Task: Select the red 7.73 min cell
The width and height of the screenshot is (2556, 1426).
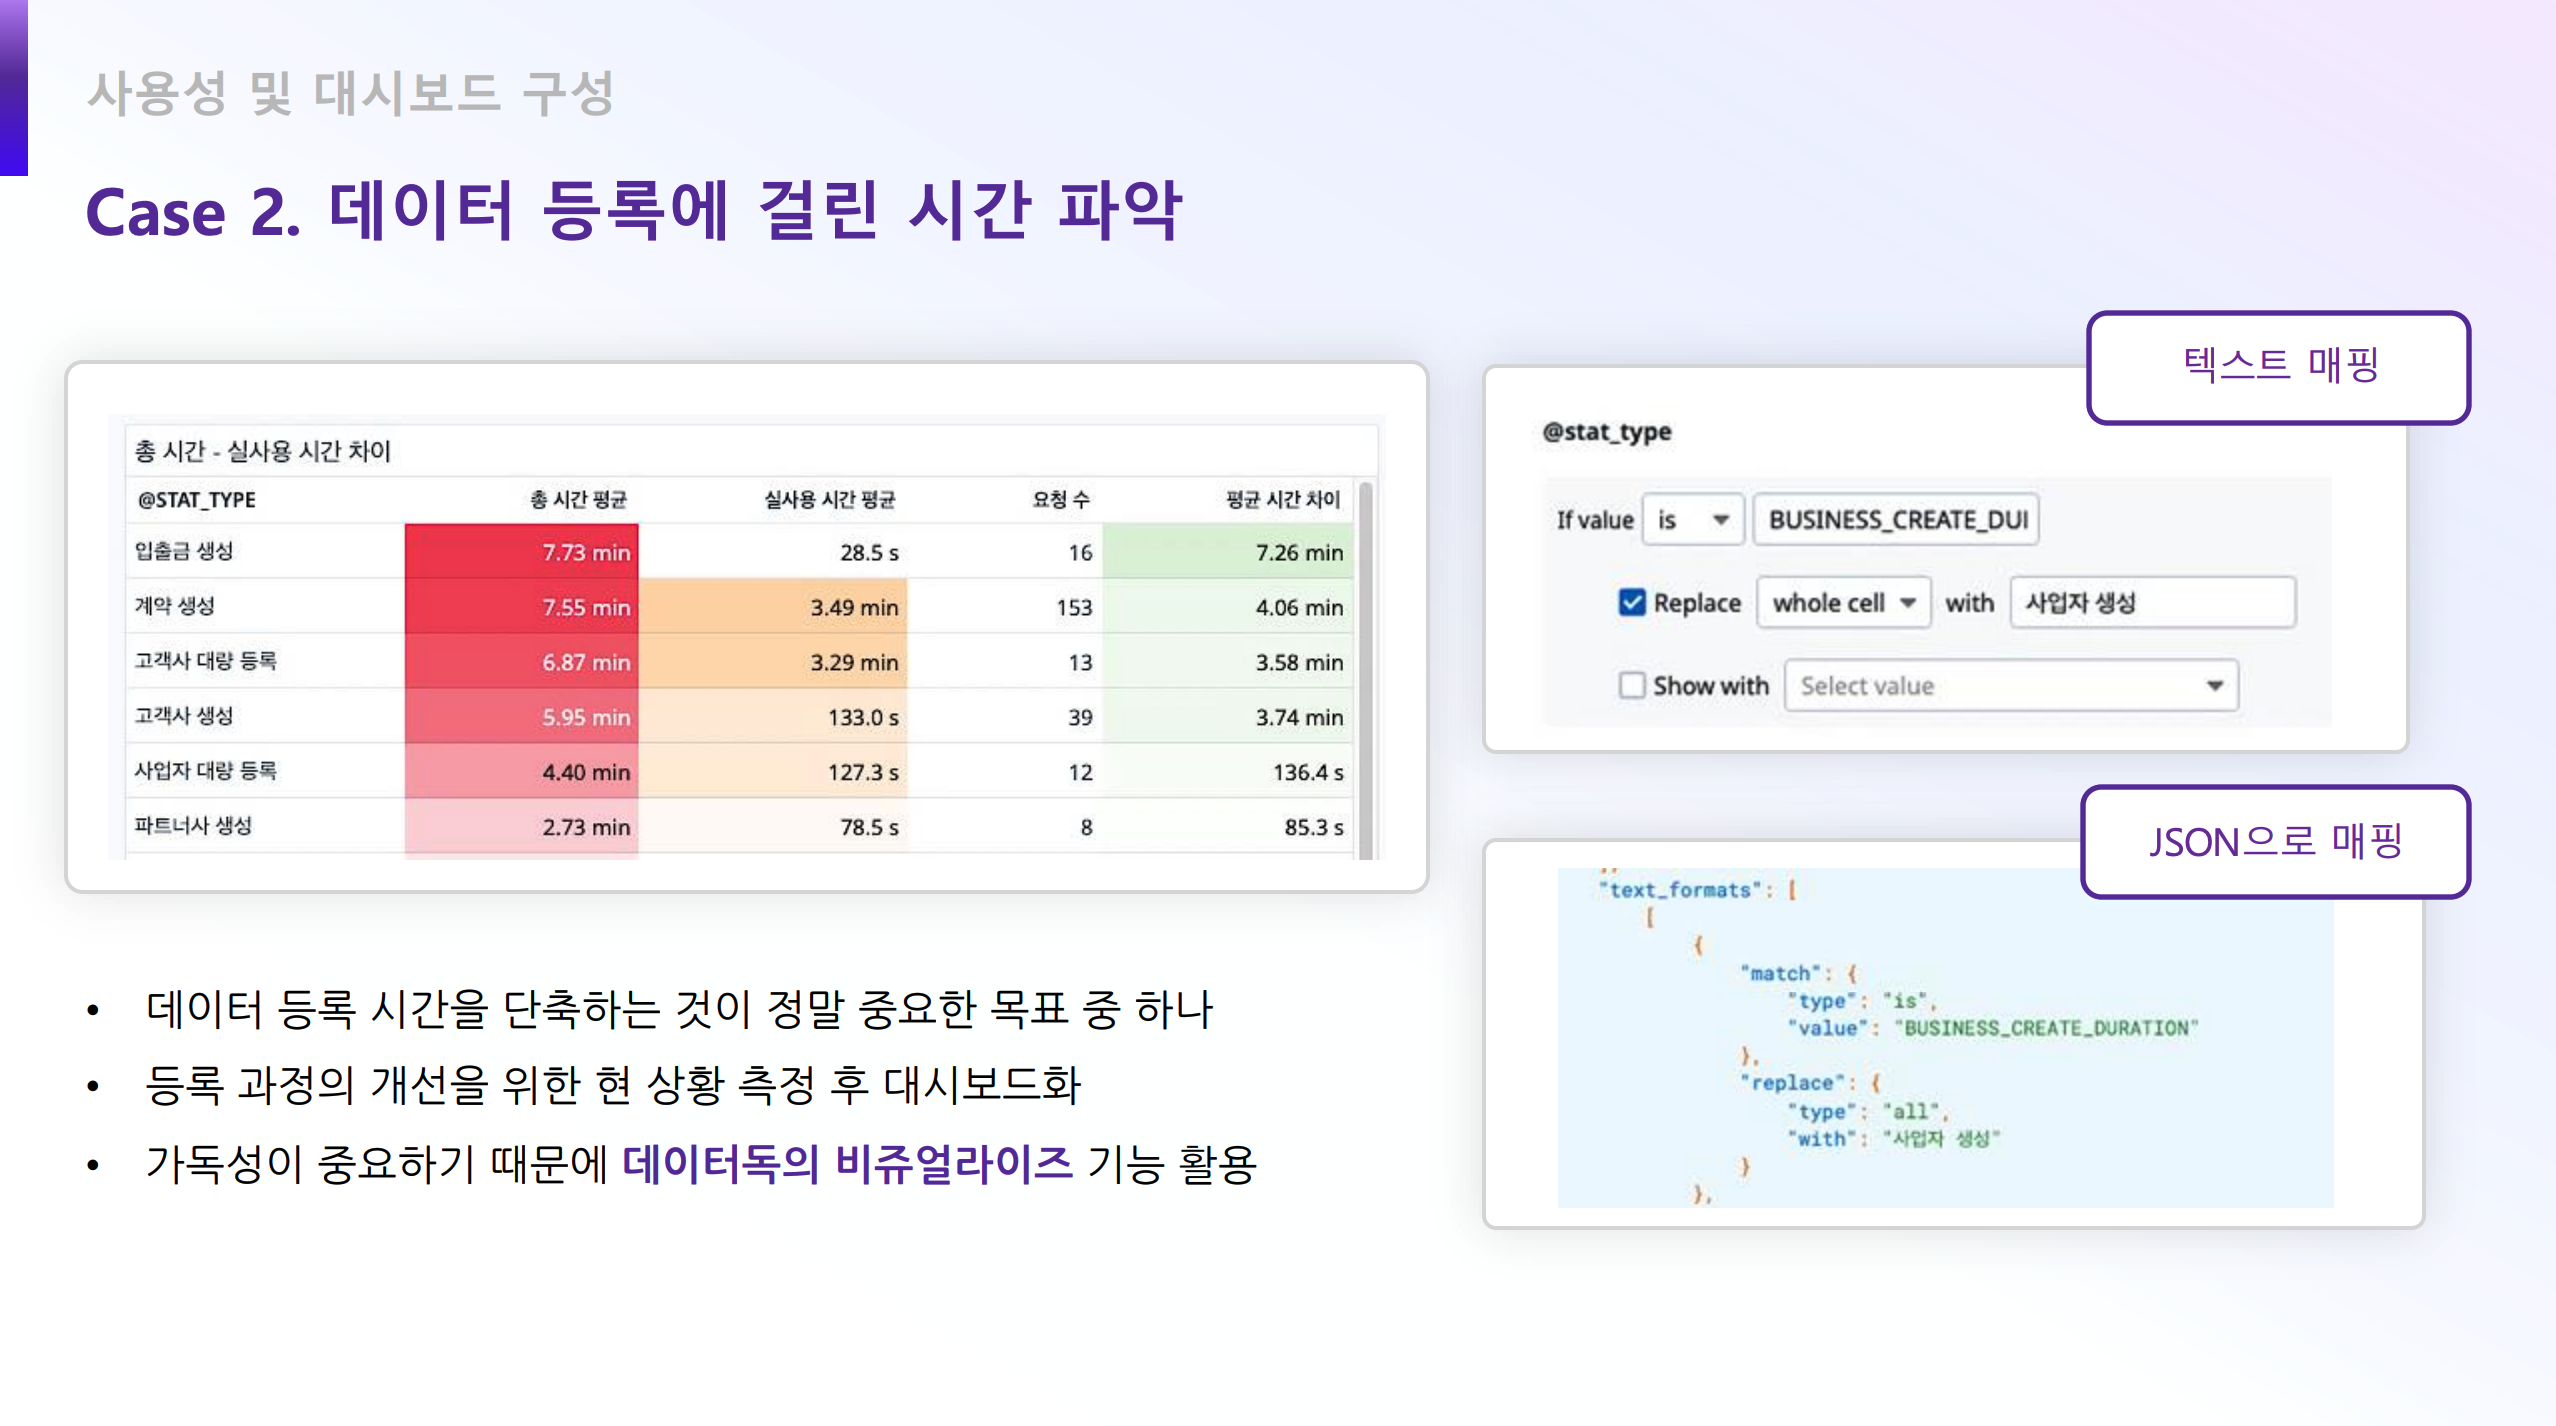Action: [x=522, y=551]
